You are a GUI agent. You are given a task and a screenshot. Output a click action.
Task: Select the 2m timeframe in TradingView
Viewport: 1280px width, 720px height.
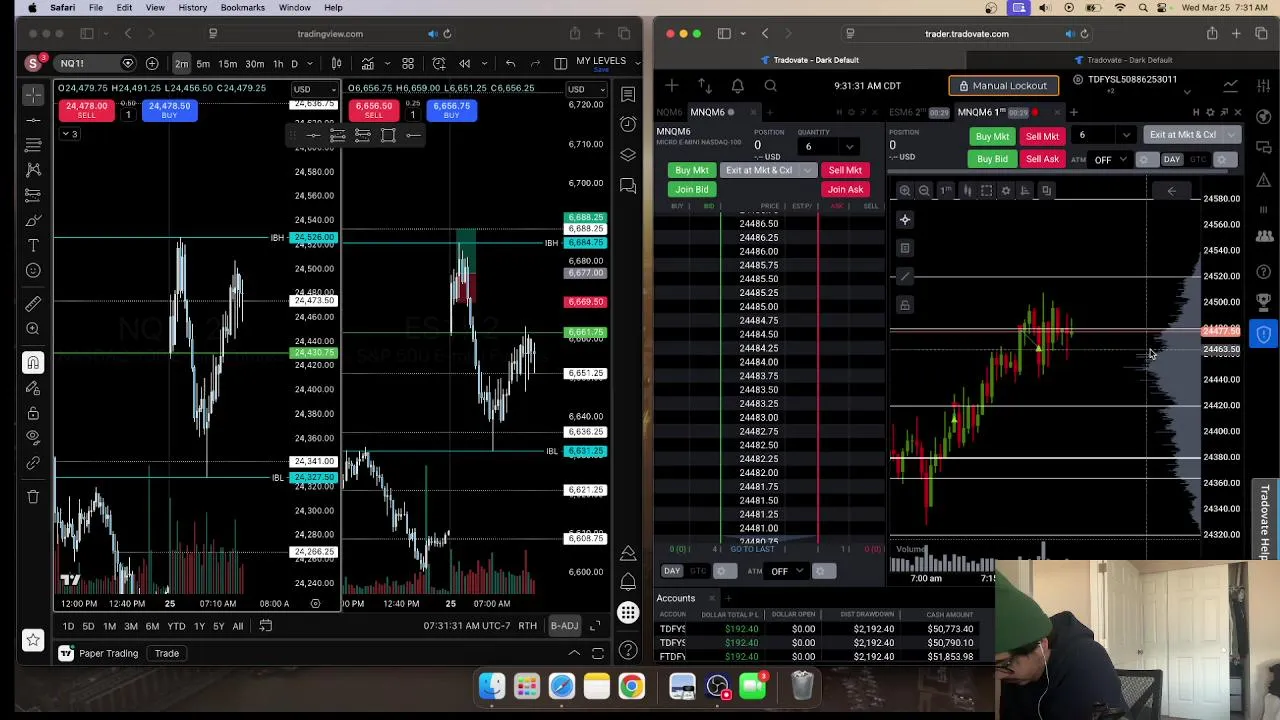[181, 64]
